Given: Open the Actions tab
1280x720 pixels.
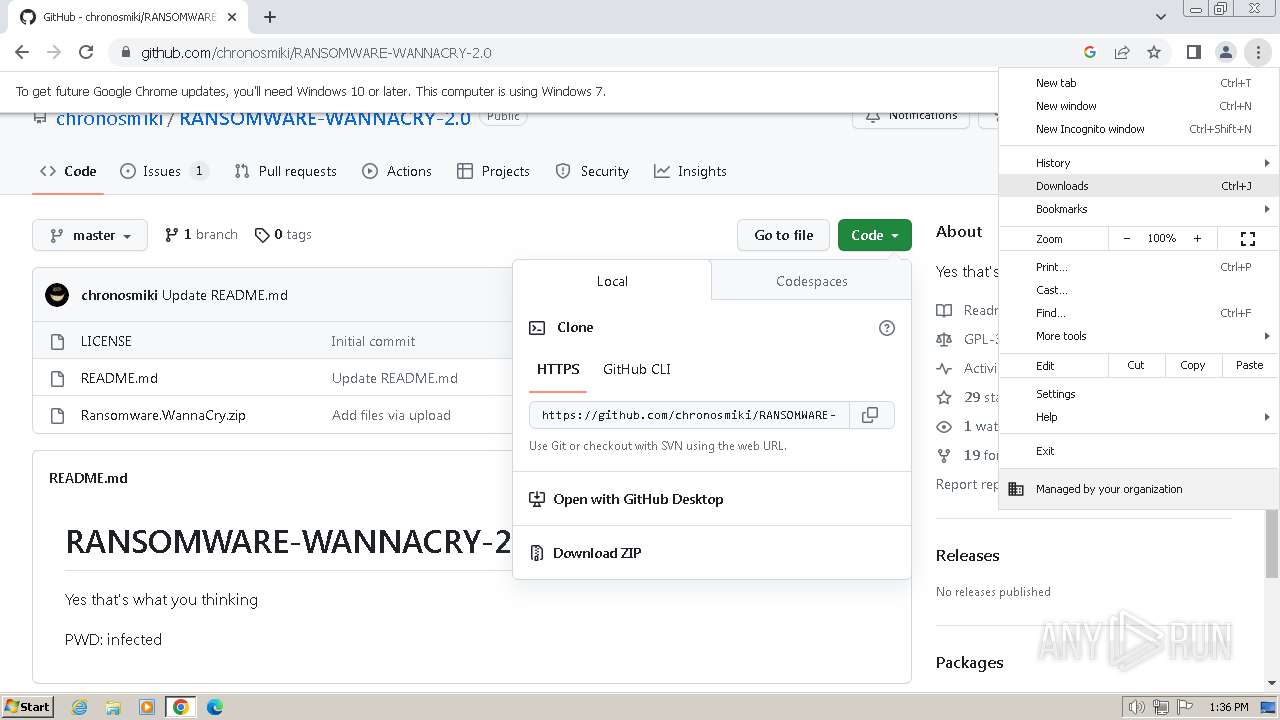Looking at the screenshot, I should (397, 171).
